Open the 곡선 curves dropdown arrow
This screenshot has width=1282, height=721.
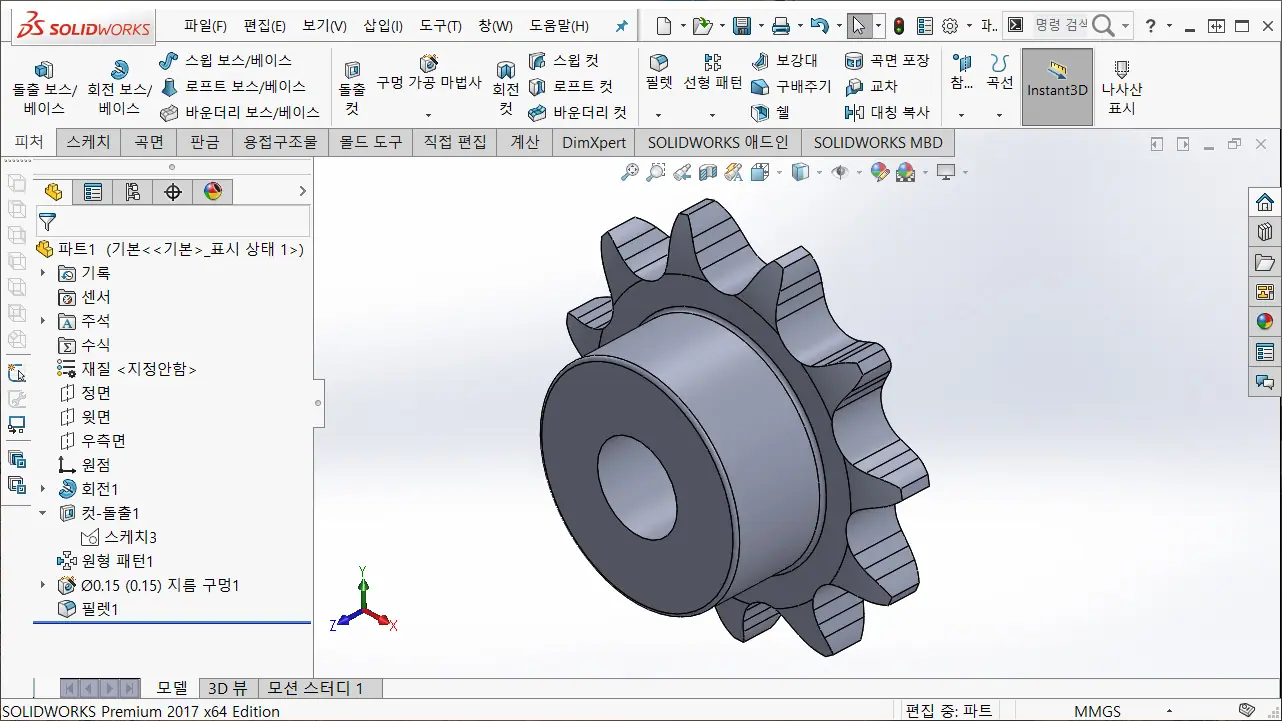click(x=999, y=114)
